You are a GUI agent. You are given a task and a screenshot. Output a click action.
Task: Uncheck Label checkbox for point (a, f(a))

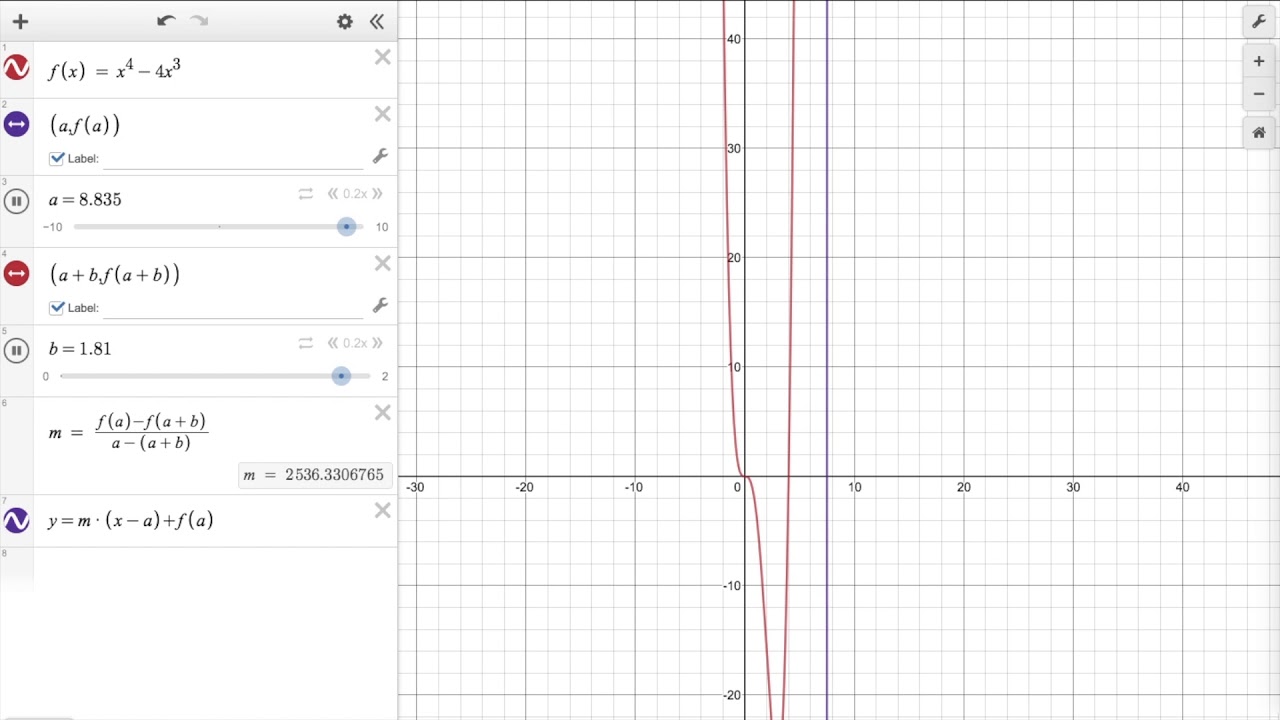(57, 158)
